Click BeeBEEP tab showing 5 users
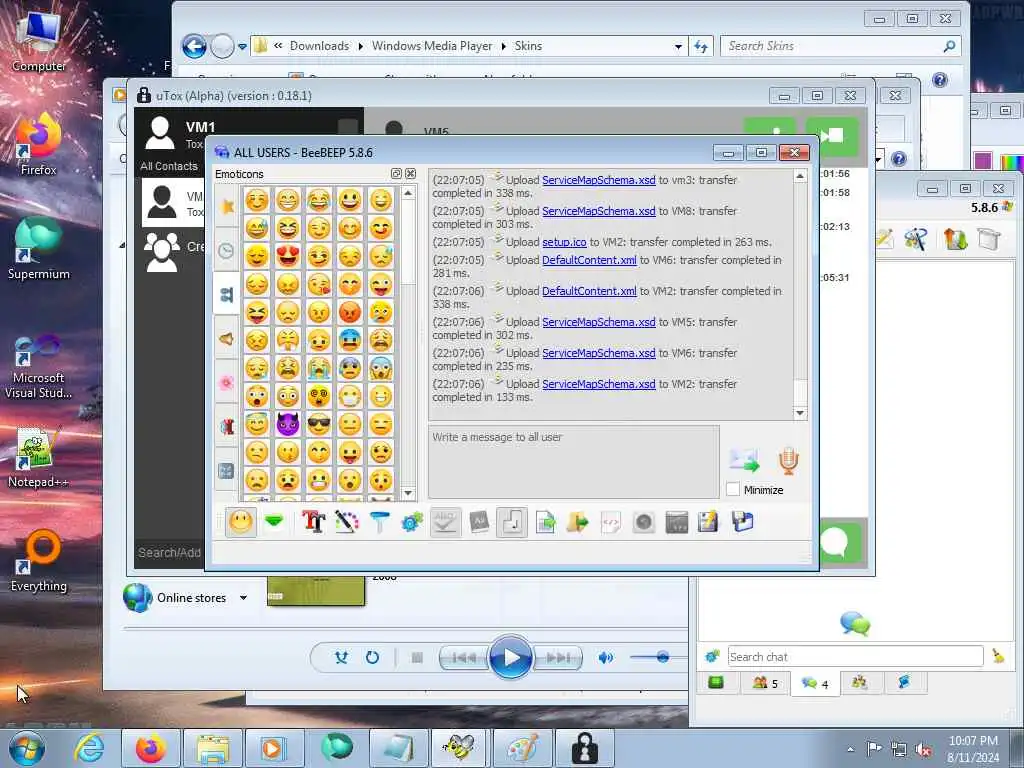Screen dimensions: 1024x768 (765, 683)
